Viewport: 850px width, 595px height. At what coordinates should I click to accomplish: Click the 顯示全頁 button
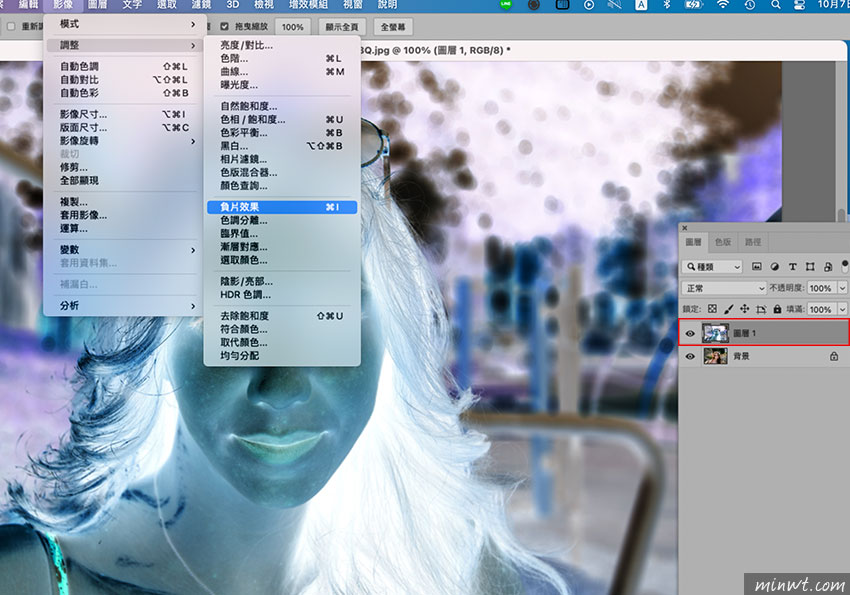342,27
